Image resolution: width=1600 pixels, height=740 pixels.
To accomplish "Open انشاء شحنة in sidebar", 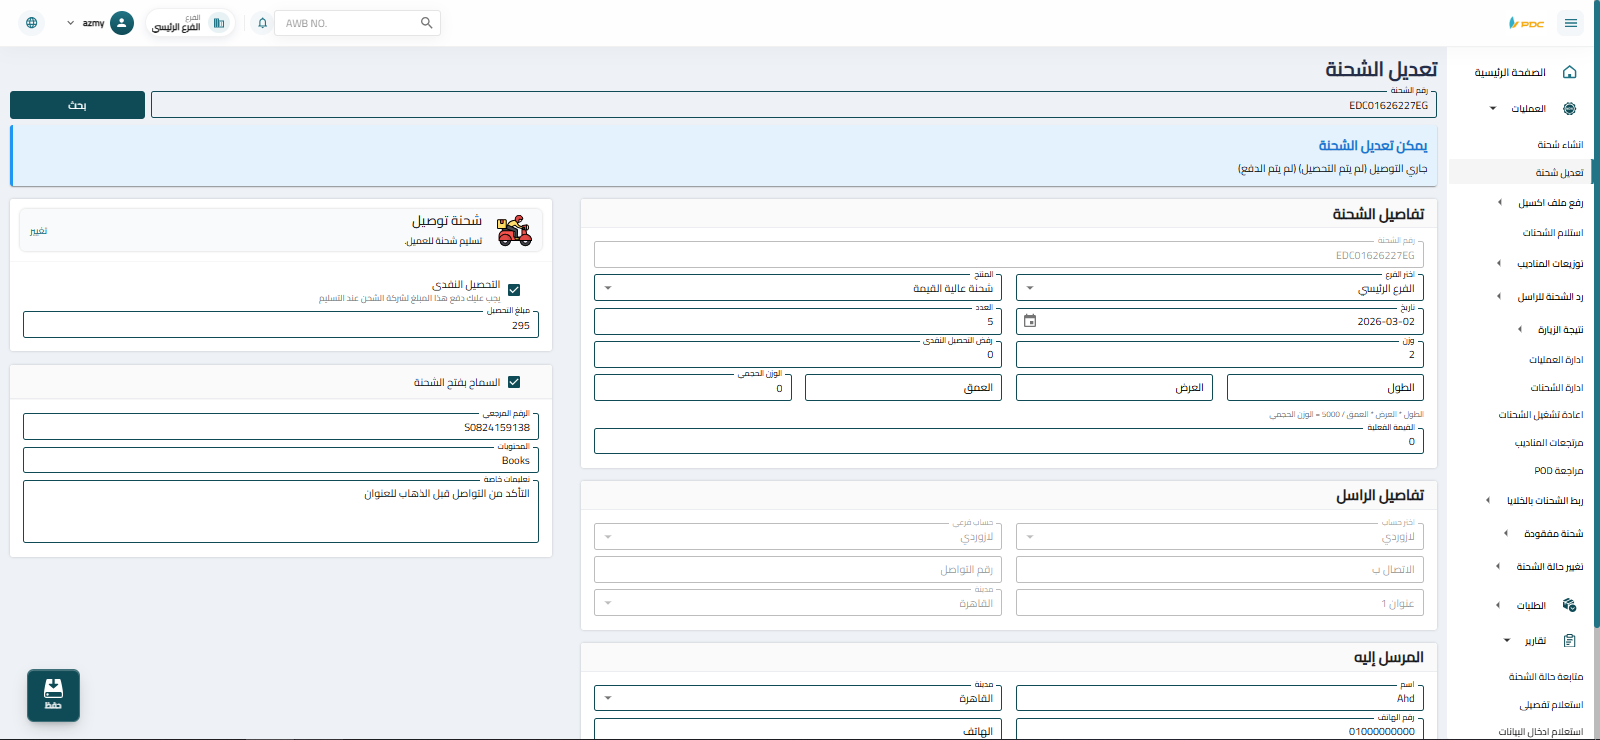I will tap(1560, 145).
